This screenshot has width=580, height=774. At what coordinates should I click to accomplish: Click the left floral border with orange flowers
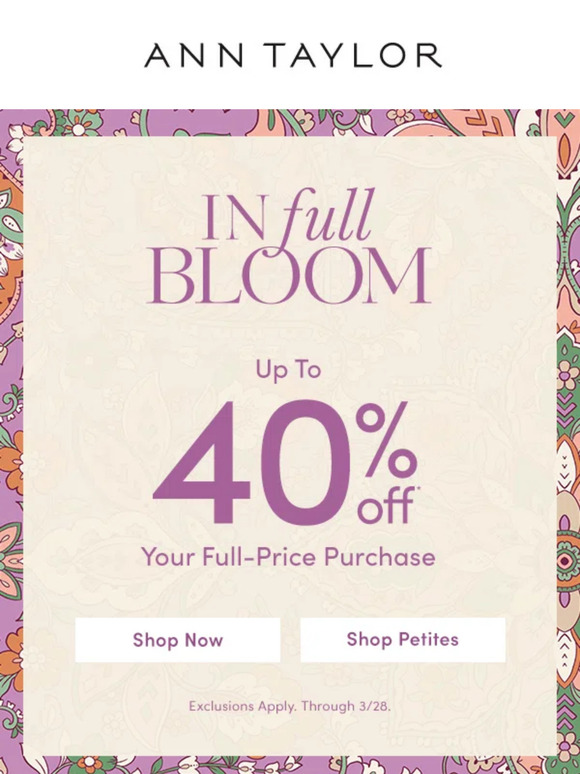point(11,444)
